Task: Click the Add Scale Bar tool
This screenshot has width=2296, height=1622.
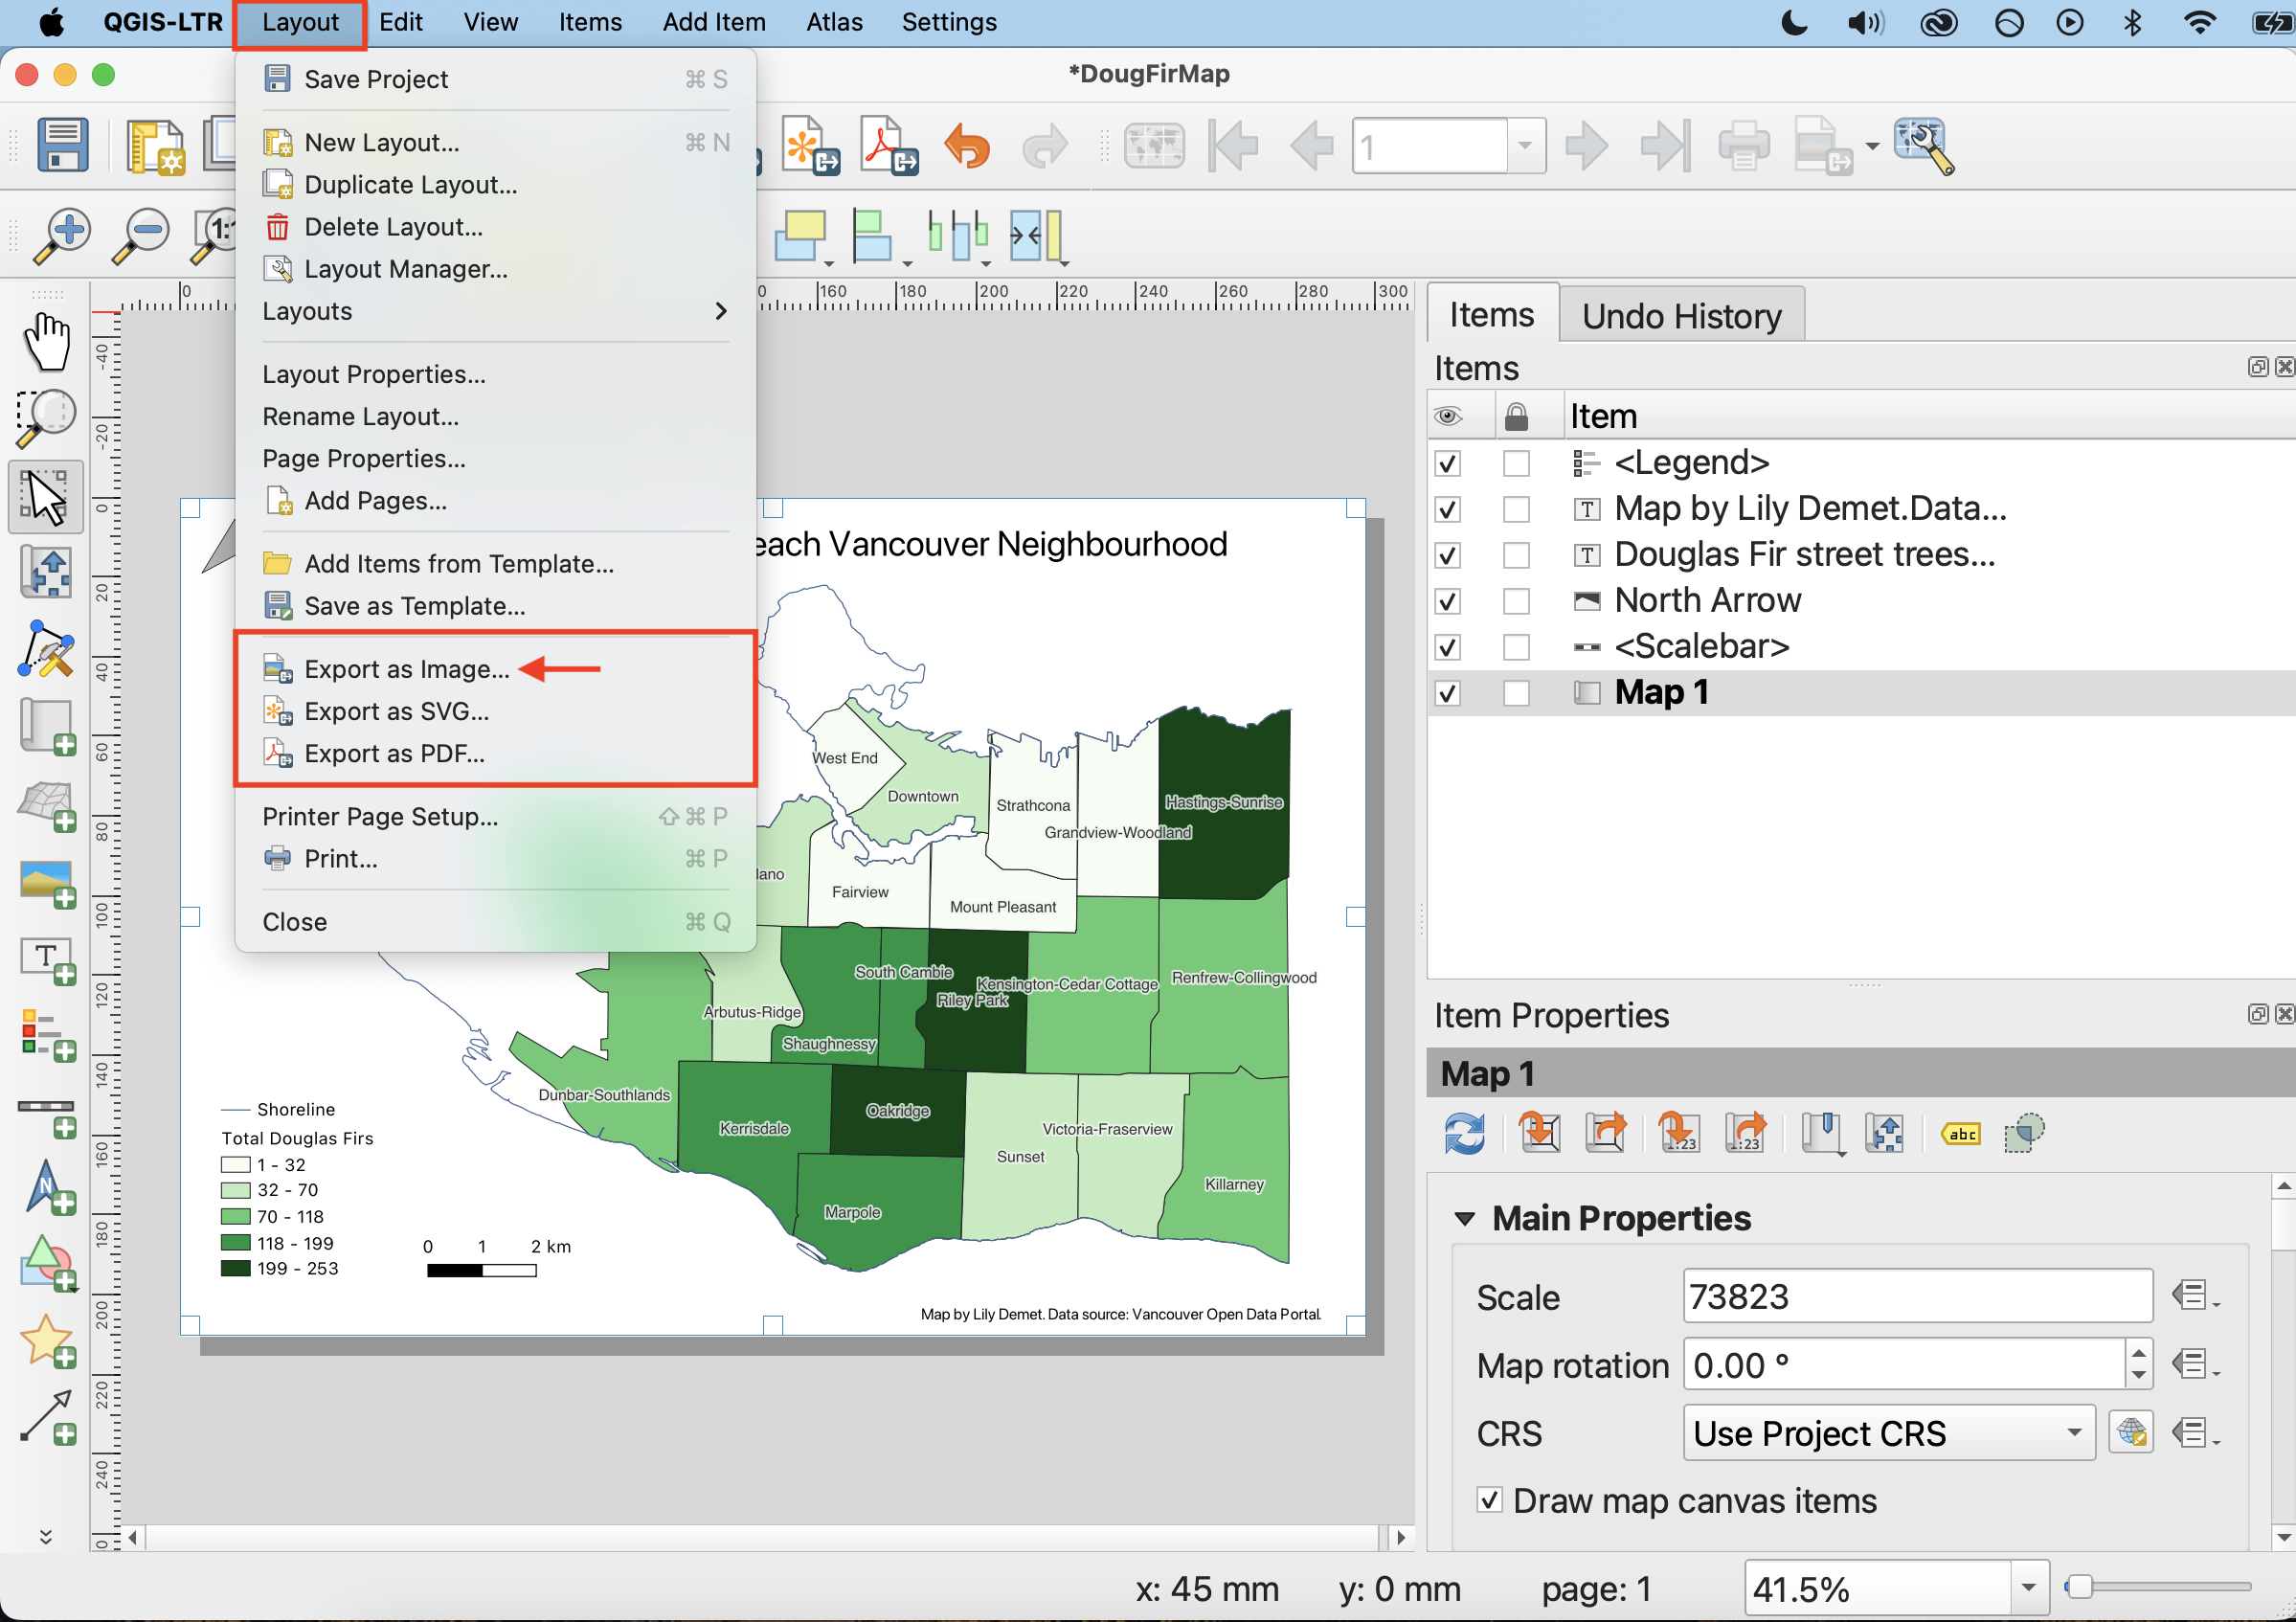Action: (47, 1115)
